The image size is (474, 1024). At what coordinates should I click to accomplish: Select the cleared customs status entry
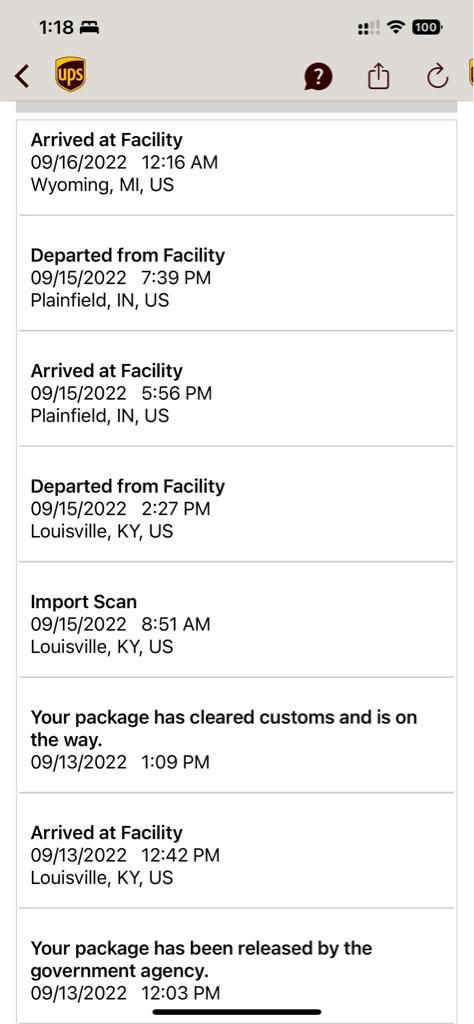click(236, 735)
